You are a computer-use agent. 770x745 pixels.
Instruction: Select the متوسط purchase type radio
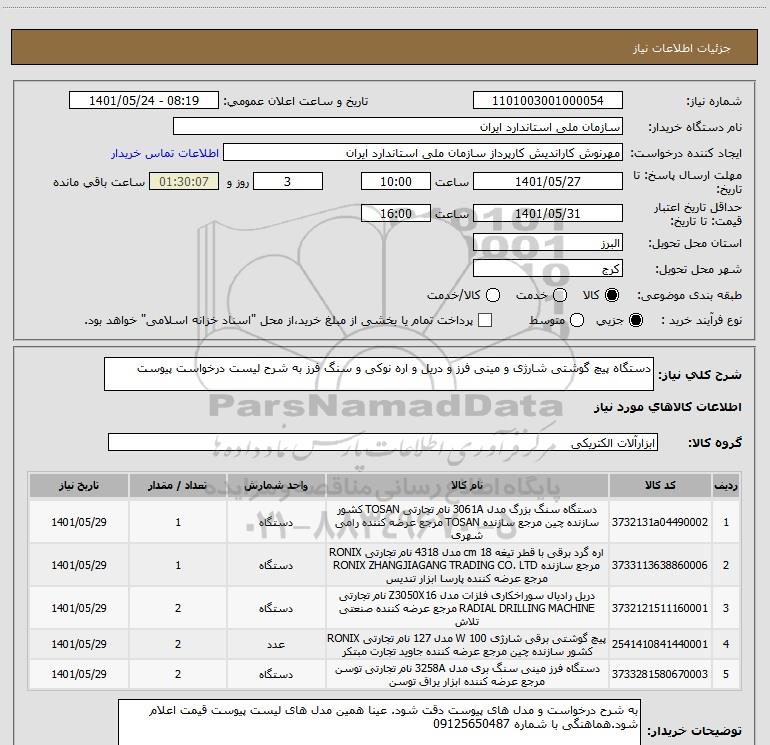[577, 320]
